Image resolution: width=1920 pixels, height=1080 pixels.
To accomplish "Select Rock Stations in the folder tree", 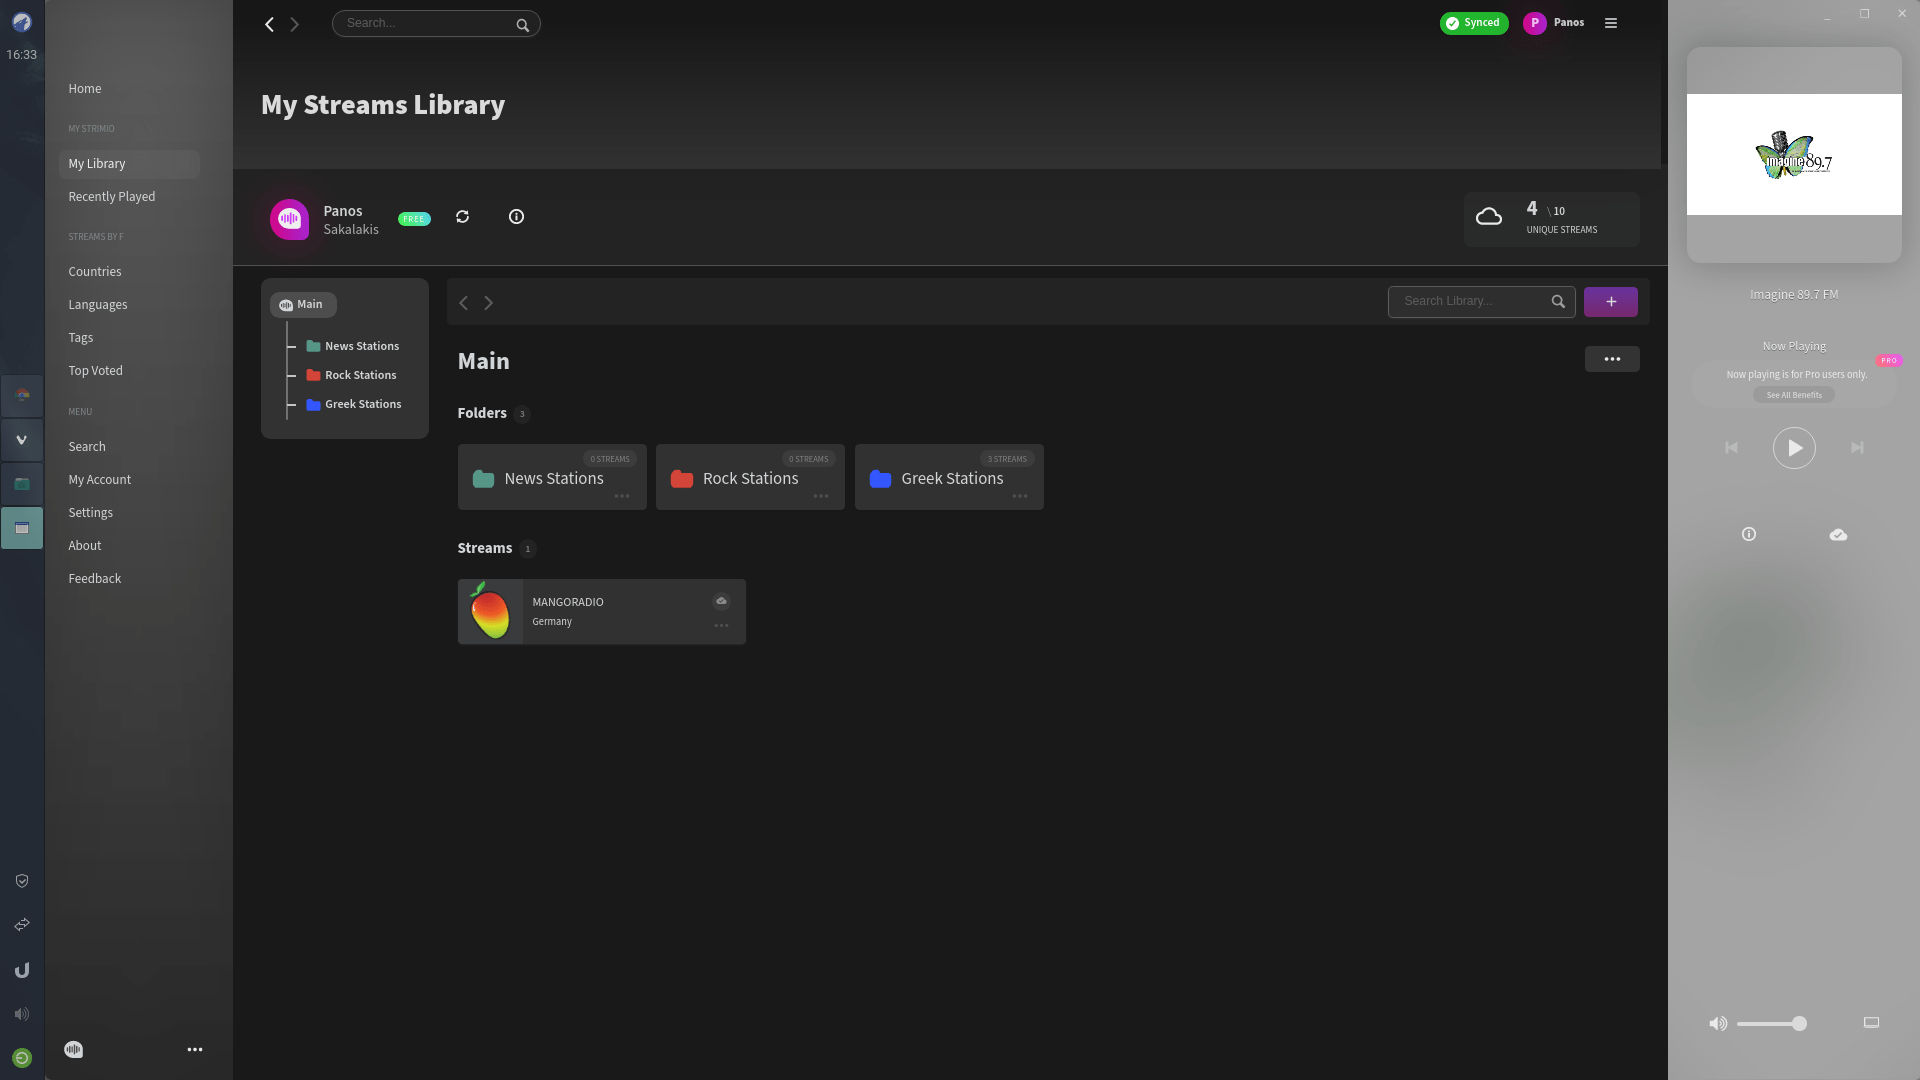I will (x=360, y=375).
